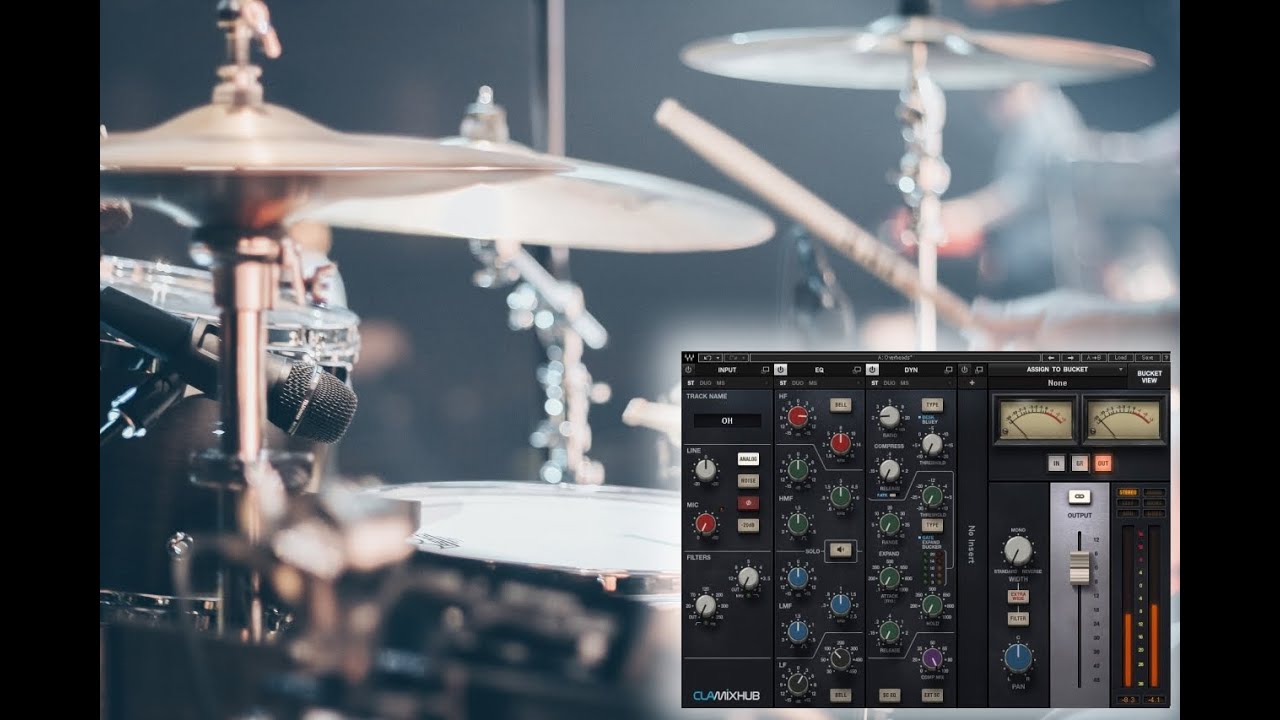Toggle the INPUT section power button
Viewport: 1280px width, 720px height.
(x=689, y=370)
